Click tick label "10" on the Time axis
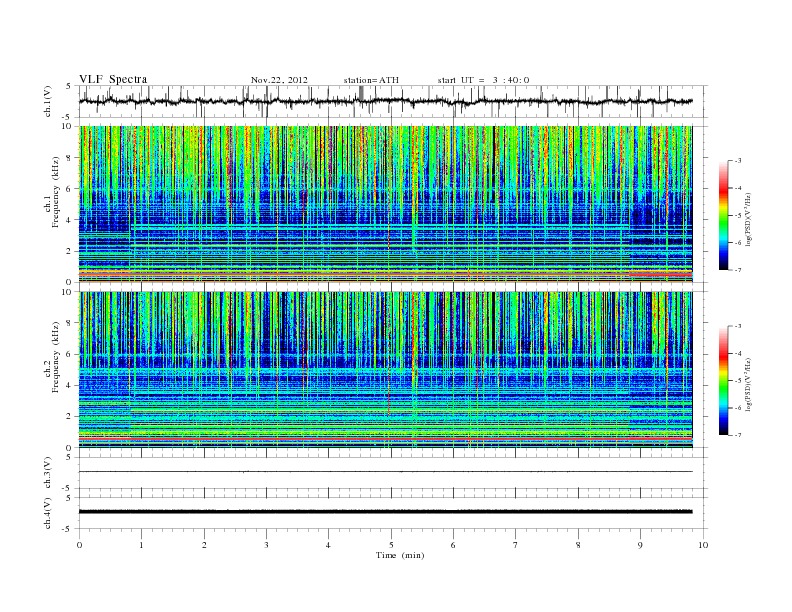The width and height of the screenshot is (792, 612). 703,545
